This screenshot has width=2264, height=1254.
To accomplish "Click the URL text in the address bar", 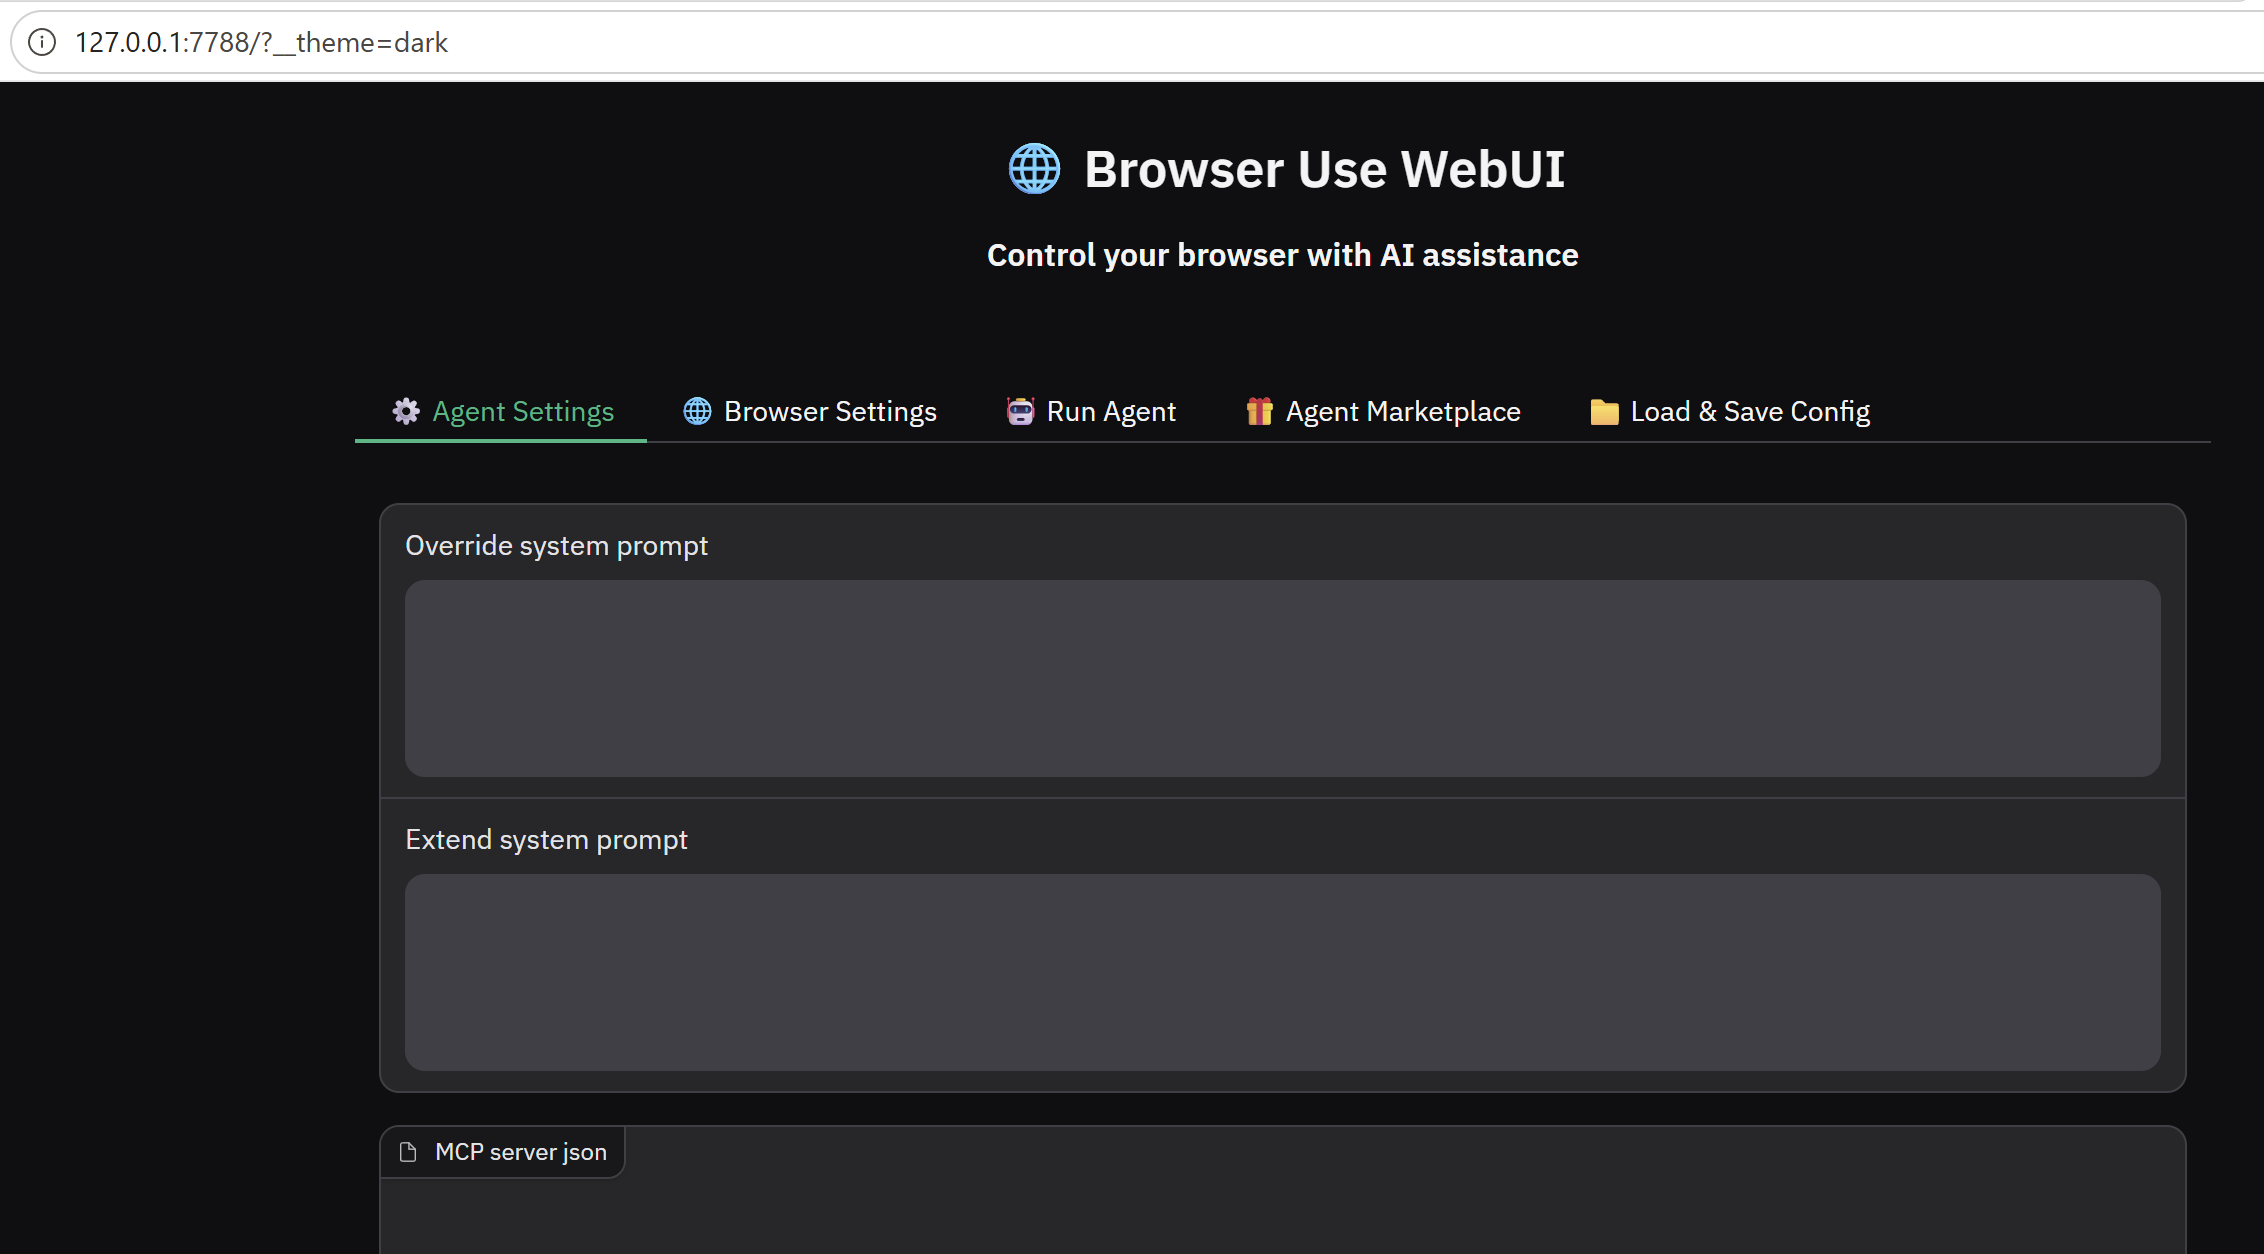I will [261, 42].
